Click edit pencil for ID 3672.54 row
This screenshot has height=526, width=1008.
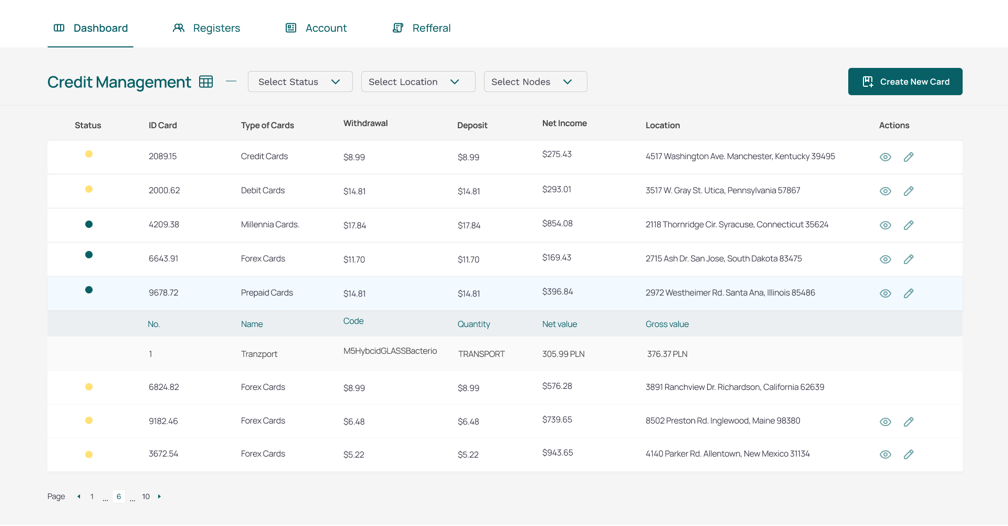point(908,454)
